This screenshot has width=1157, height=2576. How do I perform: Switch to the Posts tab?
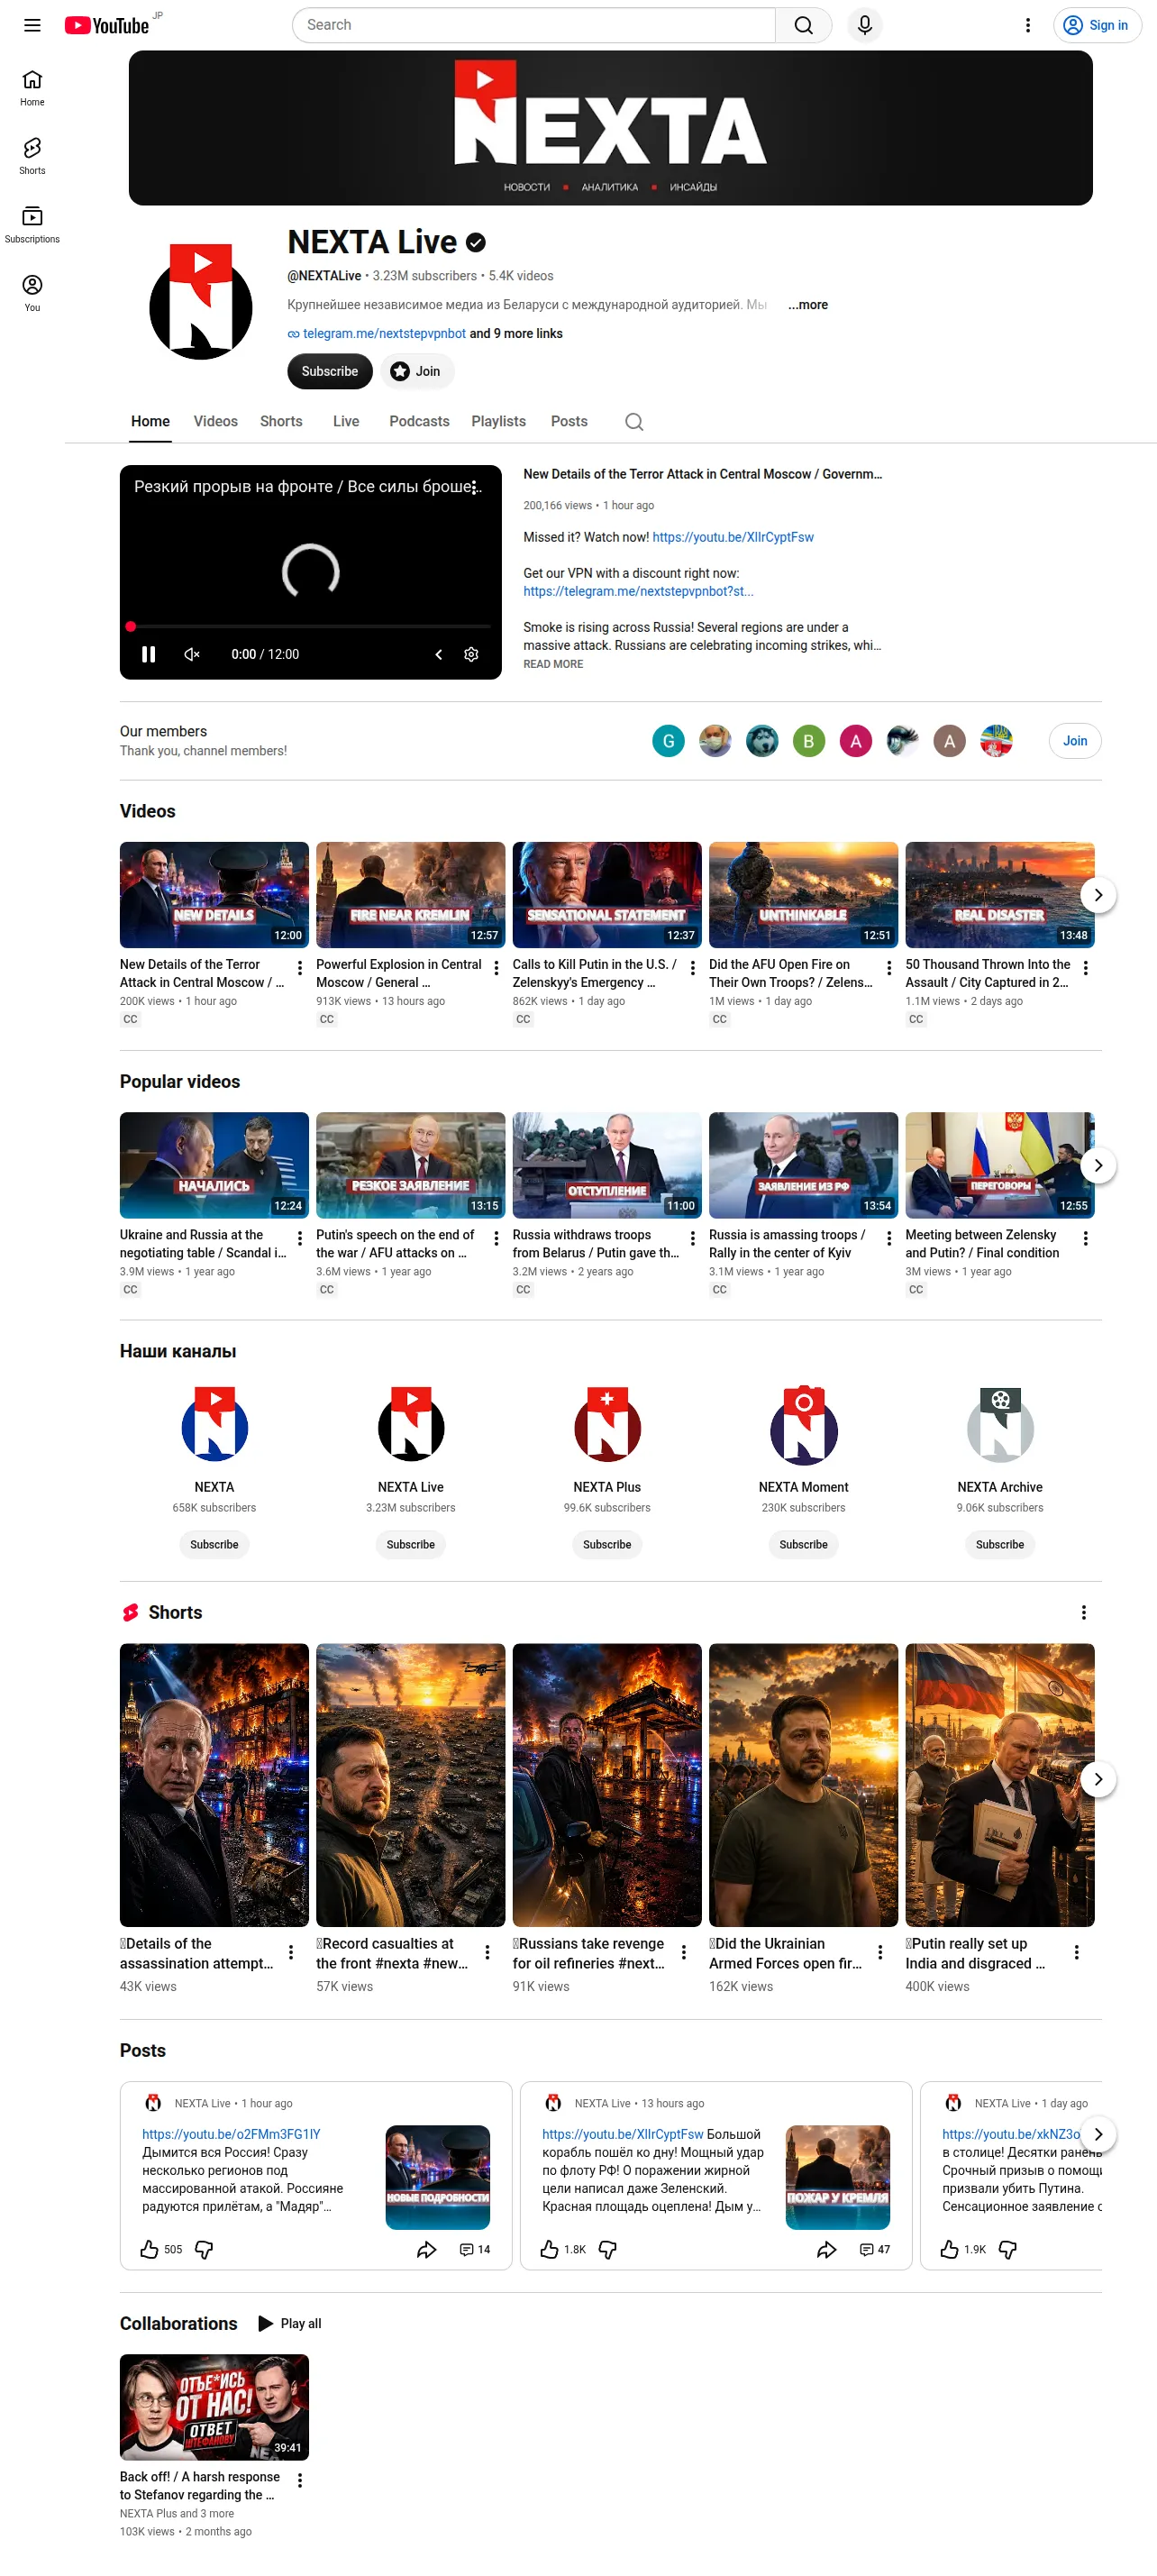569,422
